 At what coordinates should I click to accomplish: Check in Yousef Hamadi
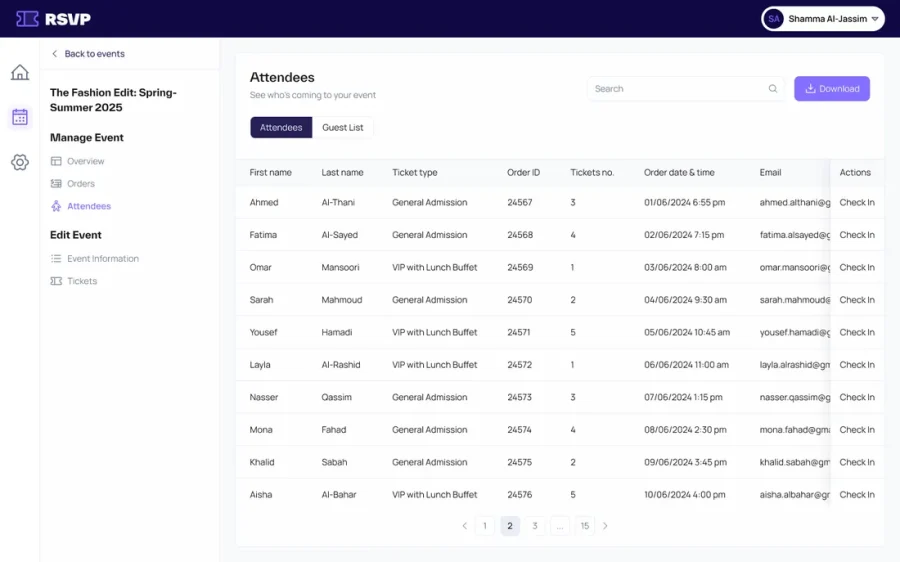pos(857,332)
